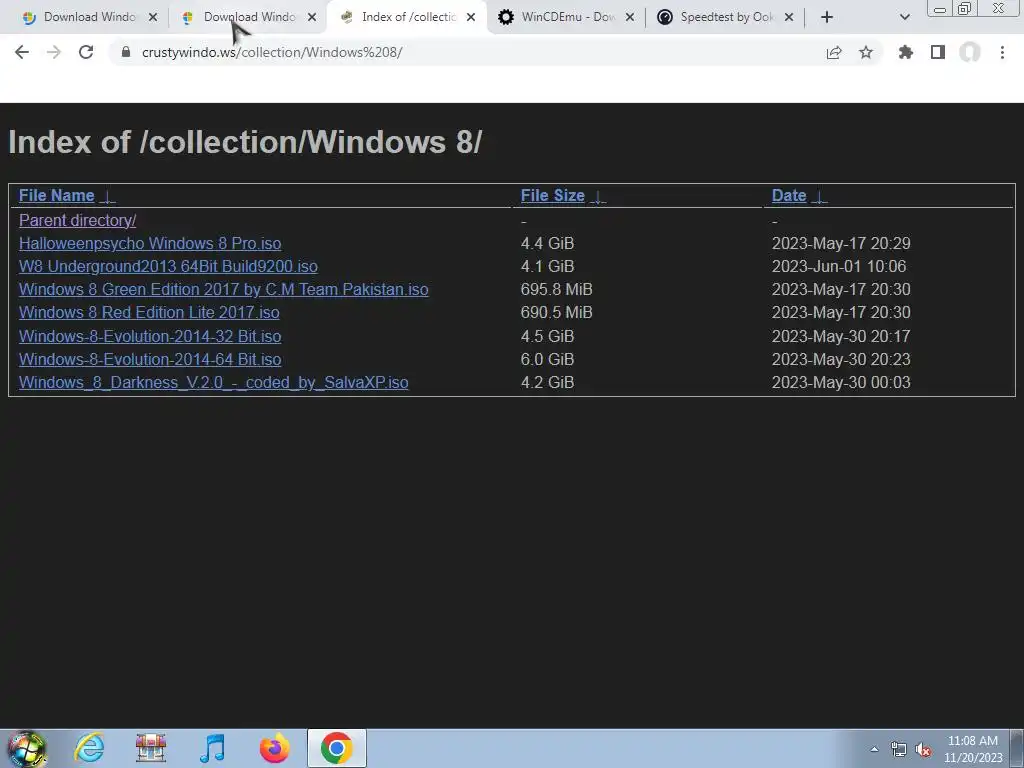Close the Index of /collection tab
1024x768 pixels.
471,18
